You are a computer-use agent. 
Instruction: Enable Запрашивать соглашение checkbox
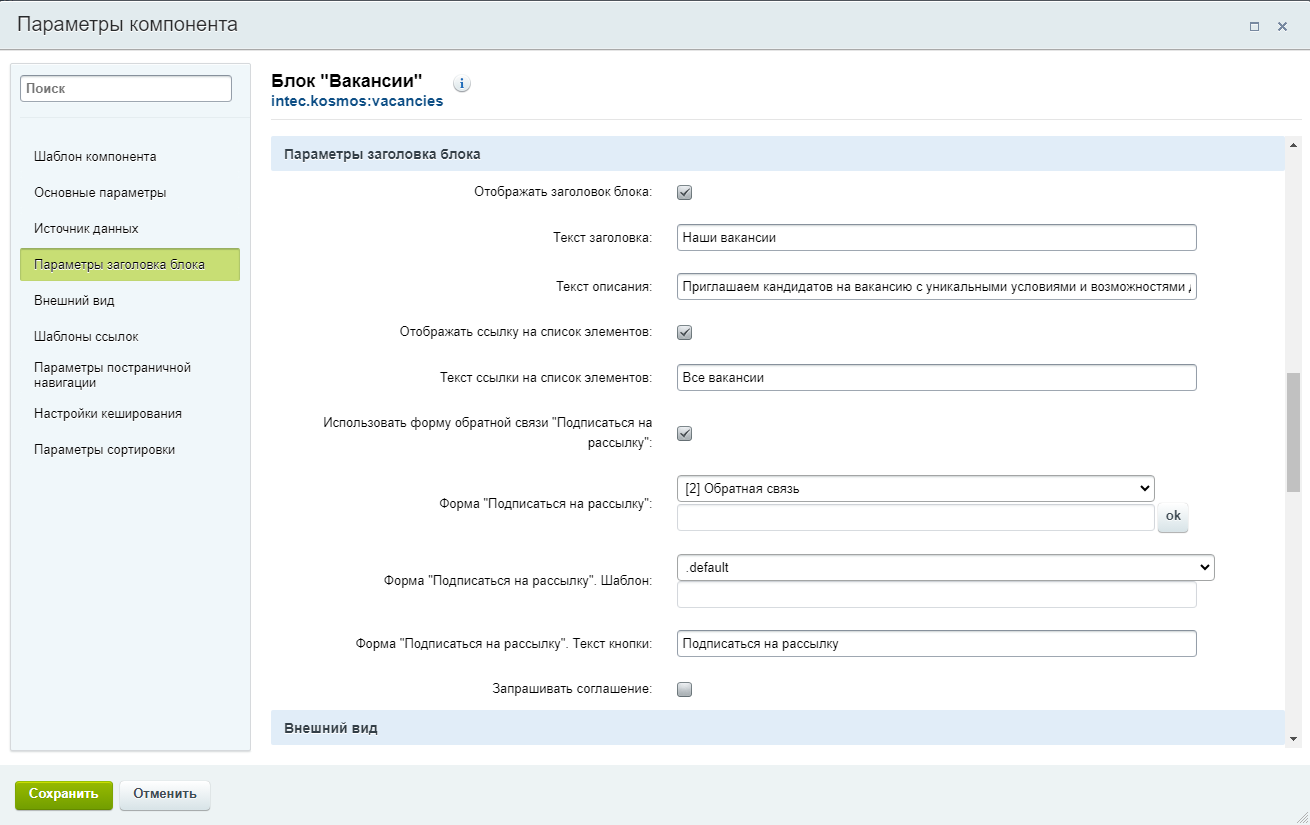pos(685,688)
